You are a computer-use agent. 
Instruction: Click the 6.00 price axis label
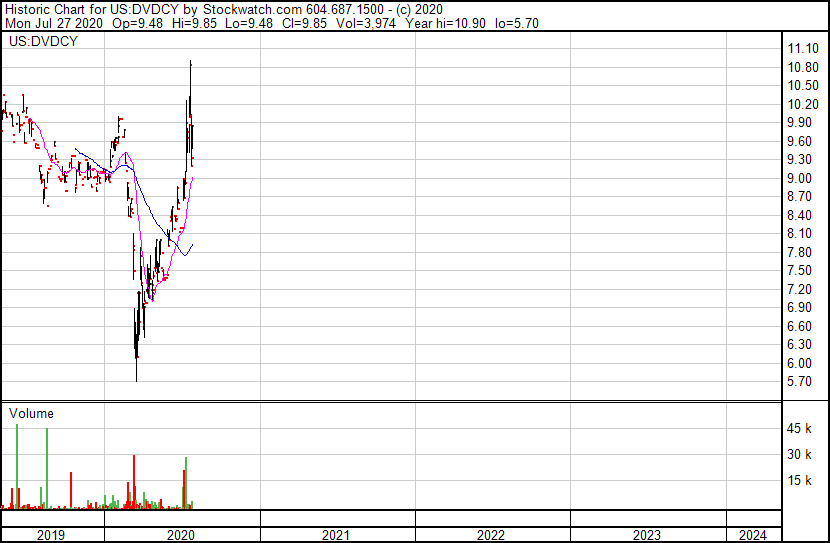(799, 364)
